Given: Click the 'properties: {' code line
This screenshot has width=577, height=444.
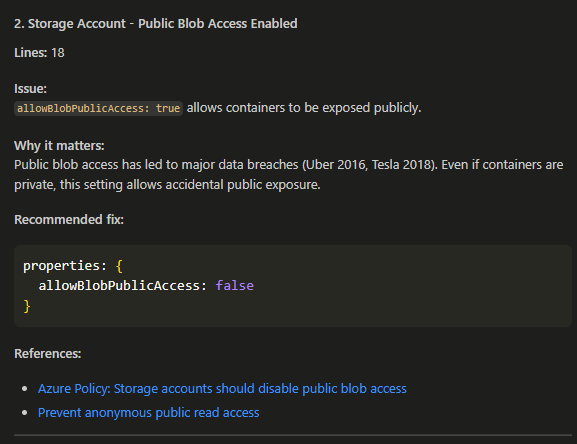Looking at the screenshot, I should [73, 266].
